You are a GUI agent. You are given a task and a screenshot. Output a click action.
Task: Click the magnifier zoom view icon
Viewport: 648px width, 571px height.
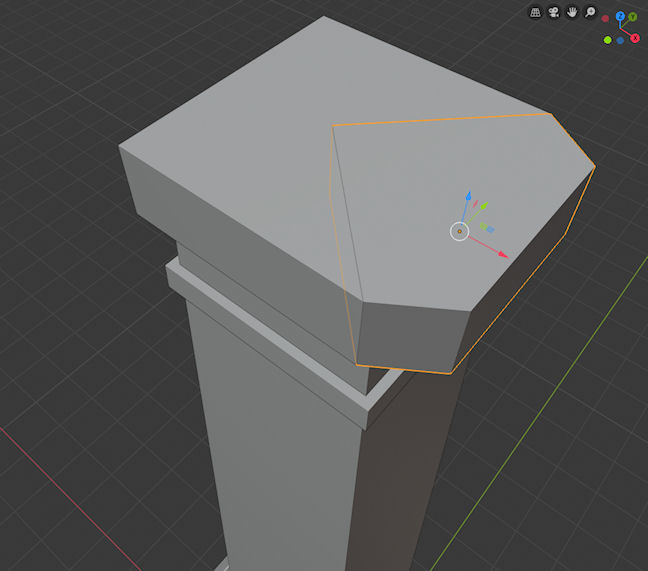pyautogui.click(x=590, y=12)
